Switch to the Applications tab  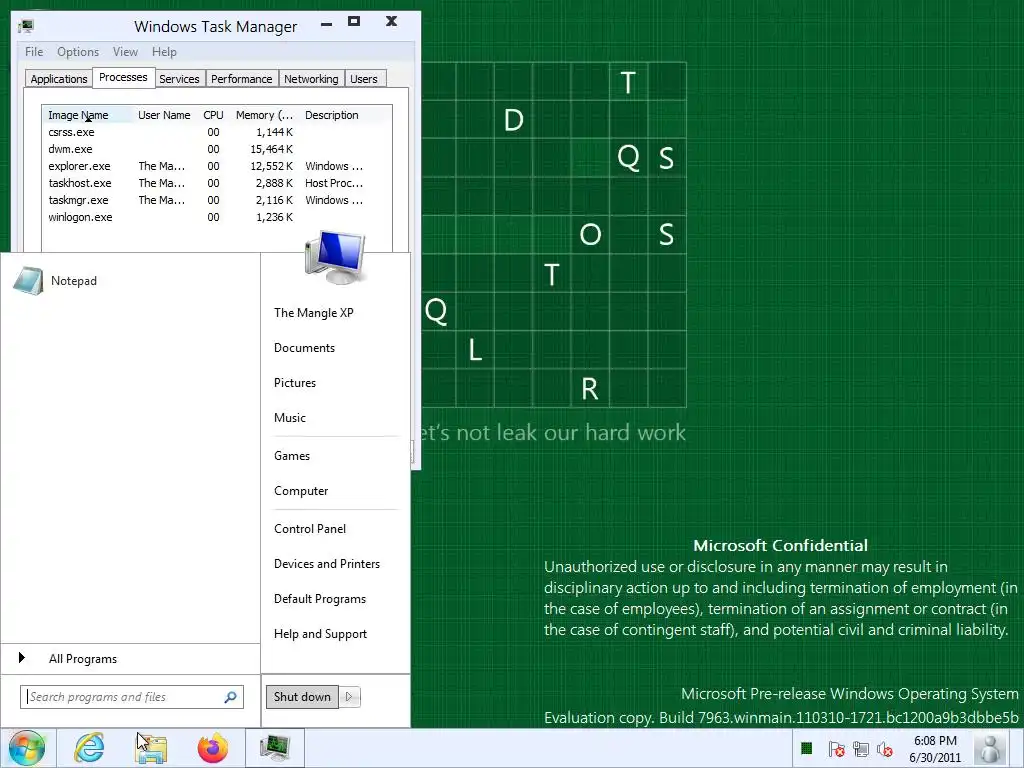click(x=59, y=79)
